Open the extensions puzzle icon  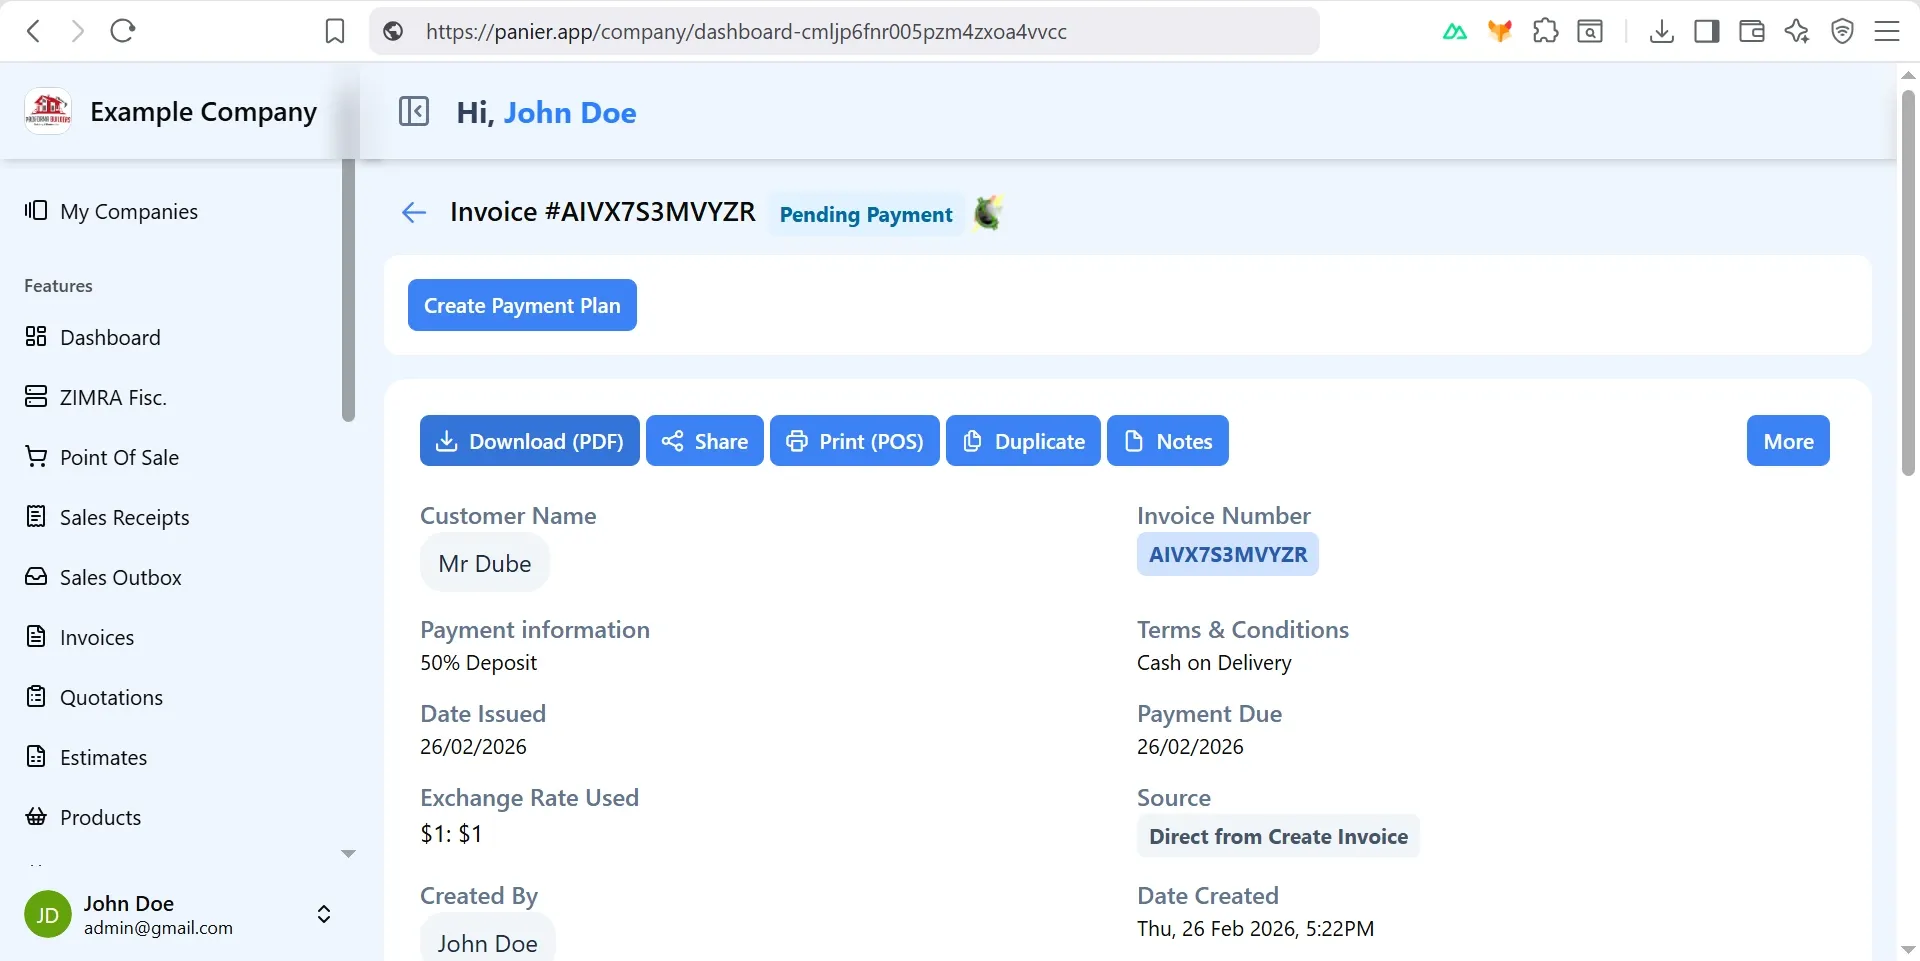1545,32
